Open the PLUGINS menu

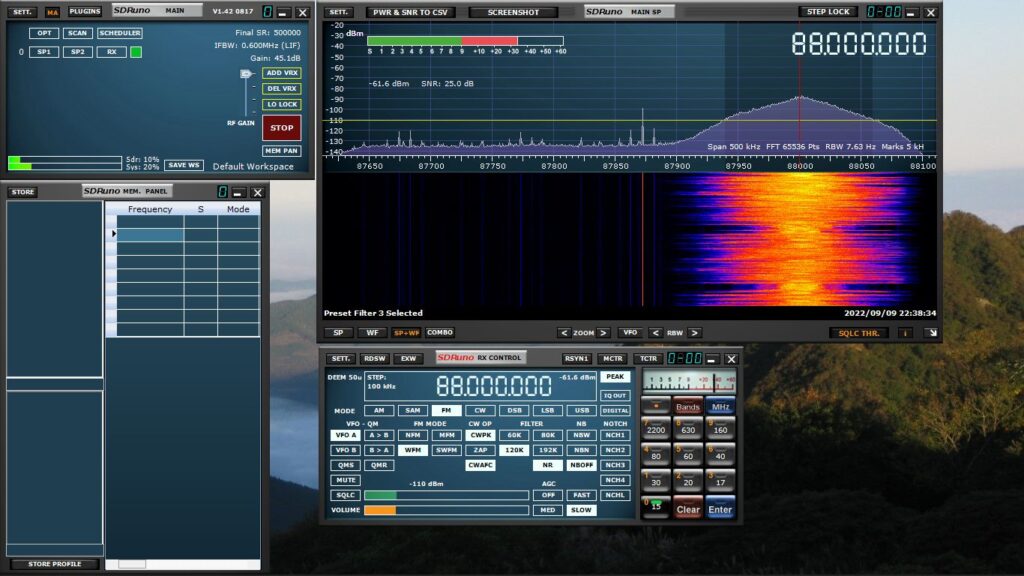(x=85, y=12)
